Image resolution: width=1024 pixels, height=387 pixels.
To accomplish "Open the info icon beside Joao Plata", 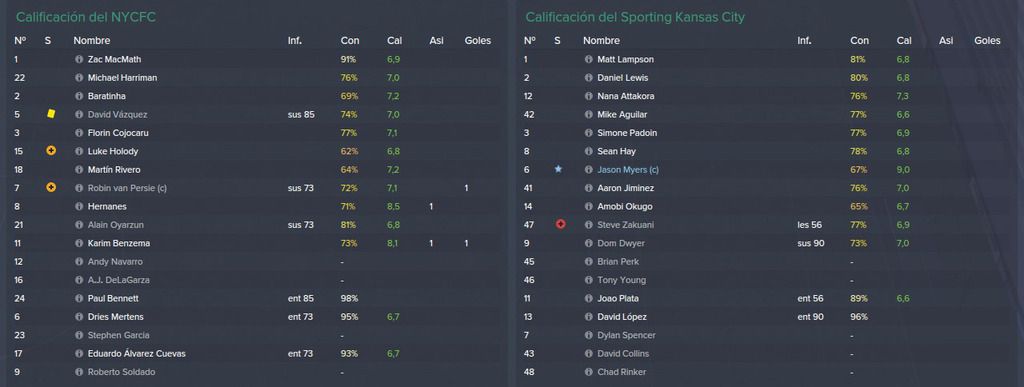I will click(x=589, y=298).
